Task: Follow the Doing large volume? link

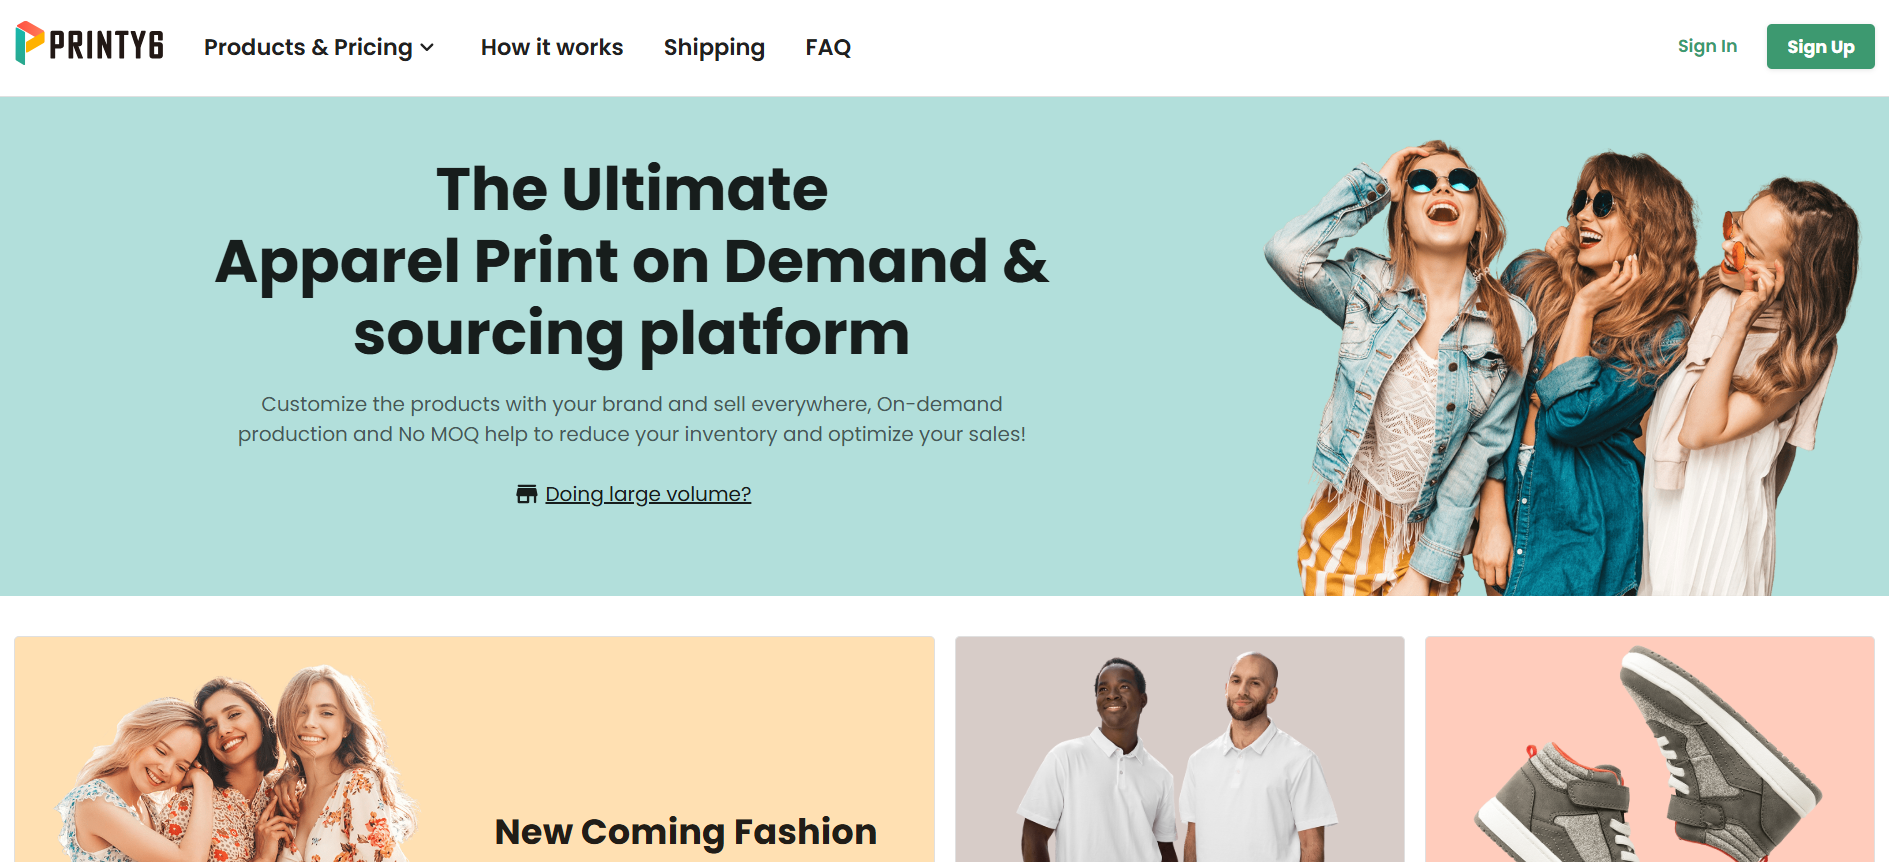Action: [x=648, y=494]
